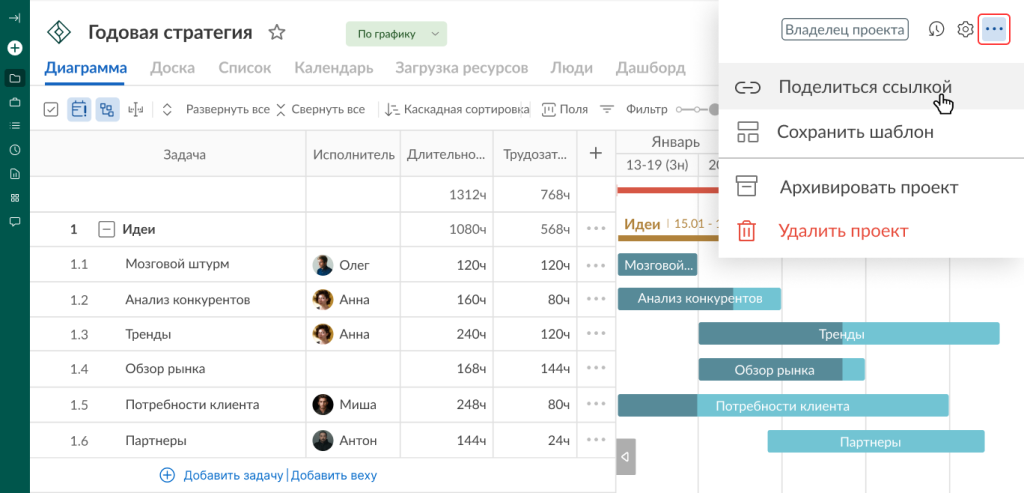
Task: Click Антон assignee in Партнеры row
Action: click(345, 441)
